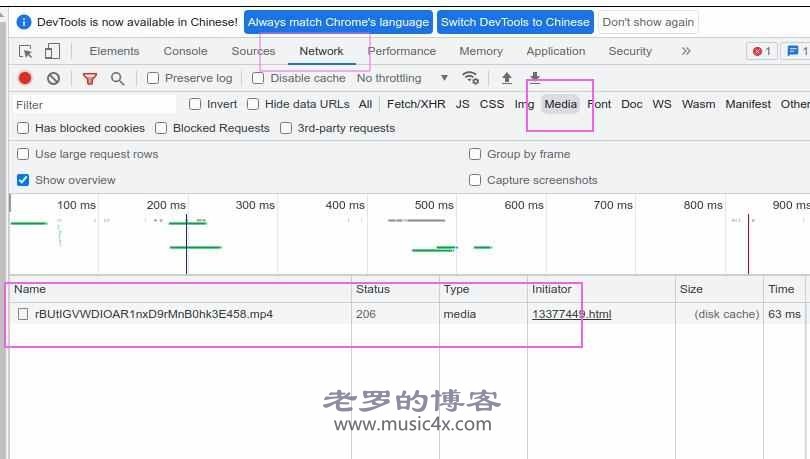The width and height of the screenshot is (810, 459).
Task: Open network conditions wifi icon
Action: click(470, 78)
